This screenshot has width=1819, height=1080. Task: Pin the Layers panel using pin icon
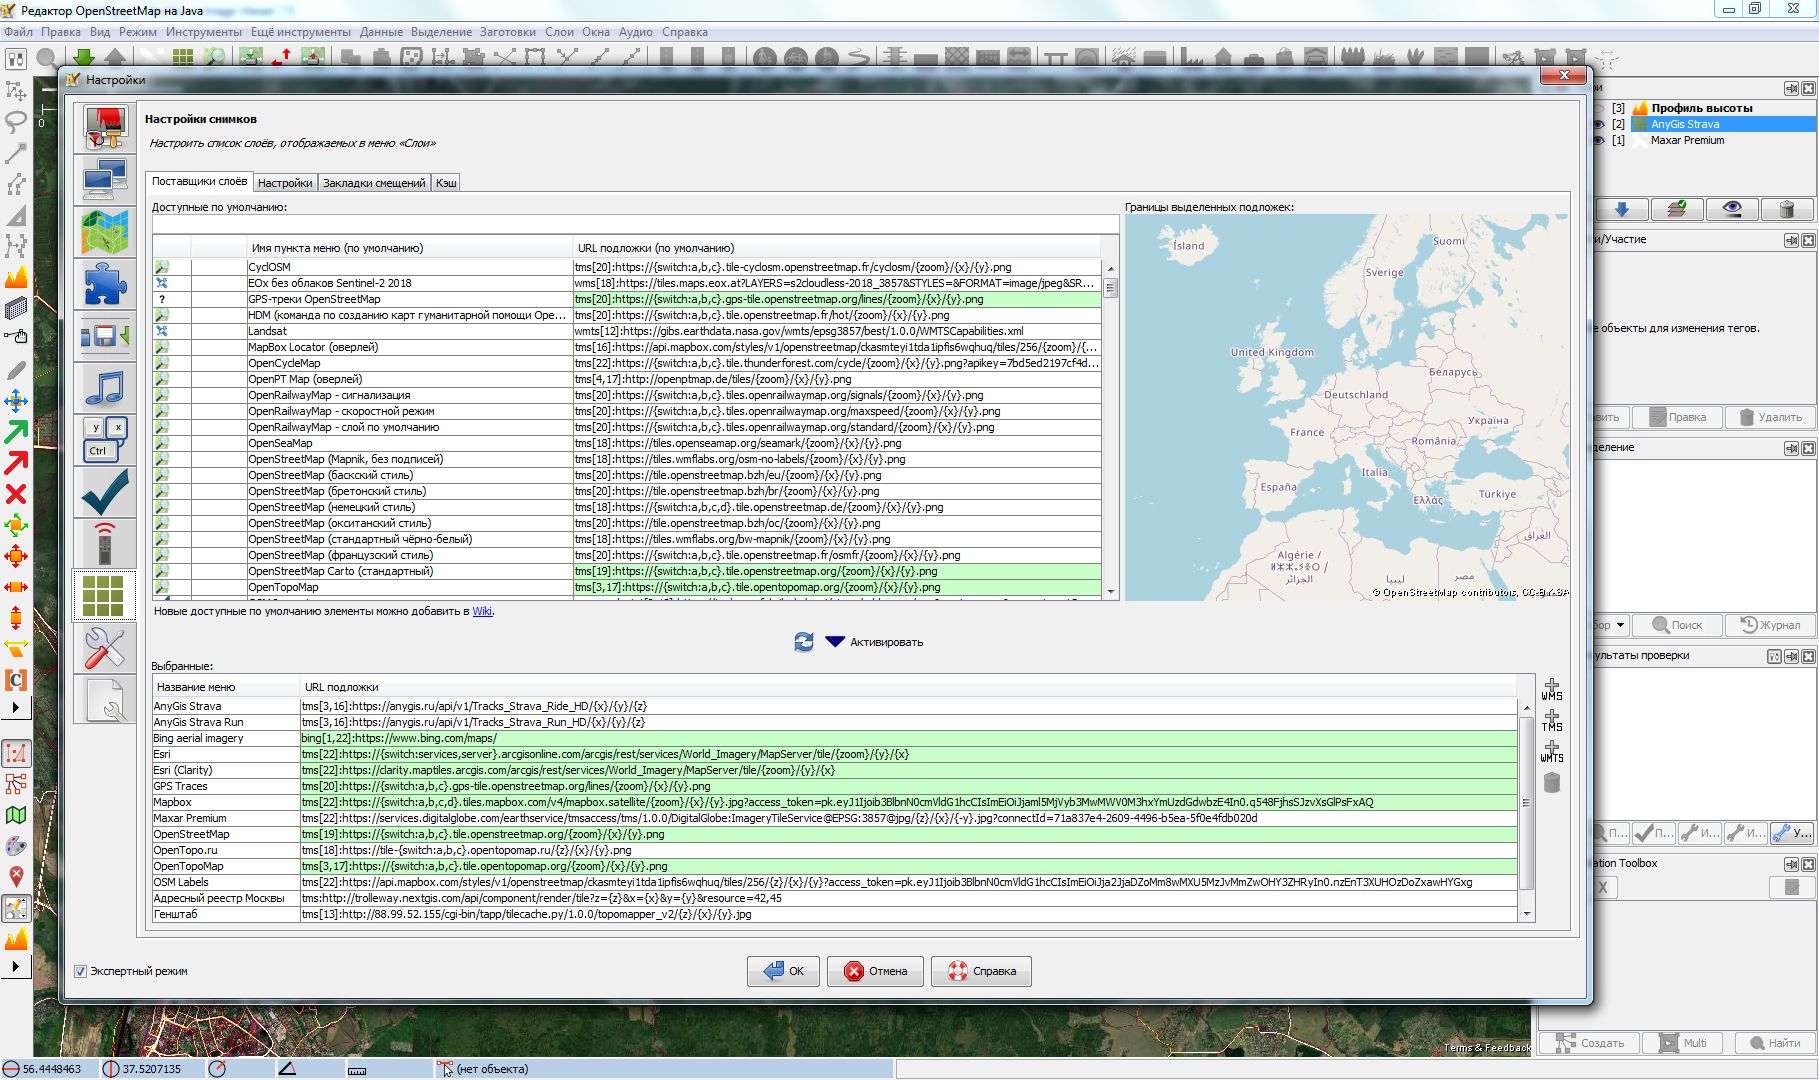coord(1792,89)
